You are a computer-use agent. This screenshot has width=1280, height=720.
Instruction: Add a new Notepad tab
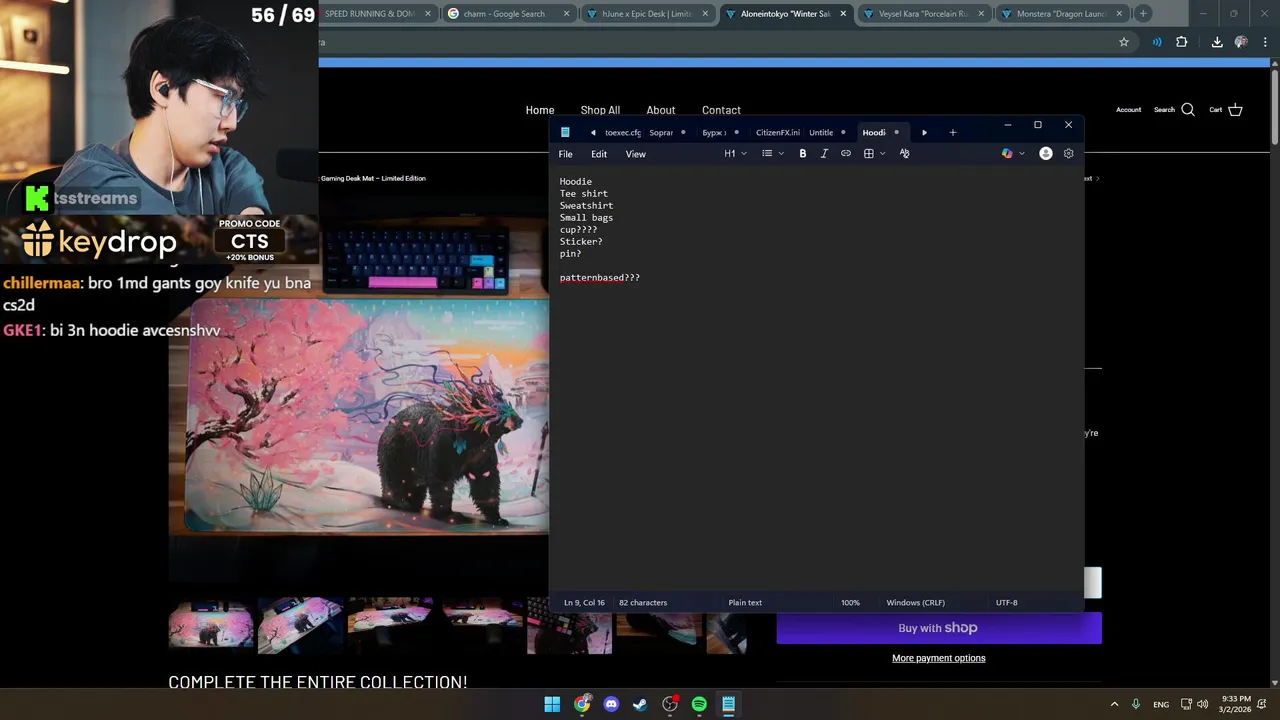click(952, 133)
